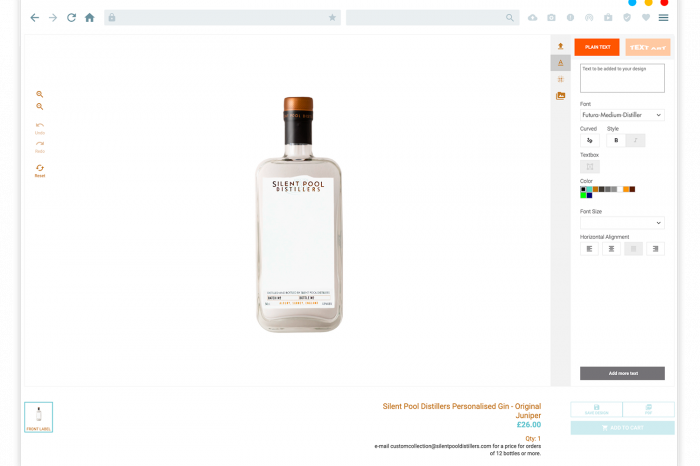700x466 pixels.
Task: Align text center
Action: 611,249
